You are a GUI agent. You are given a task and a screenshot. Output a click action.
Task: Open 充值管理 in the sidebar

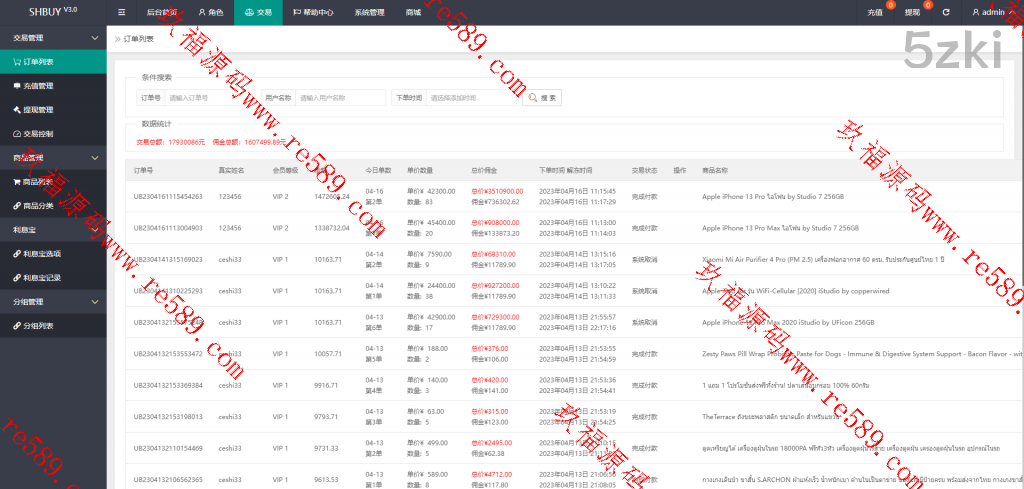pyautogui.click(x=38, y=86)
